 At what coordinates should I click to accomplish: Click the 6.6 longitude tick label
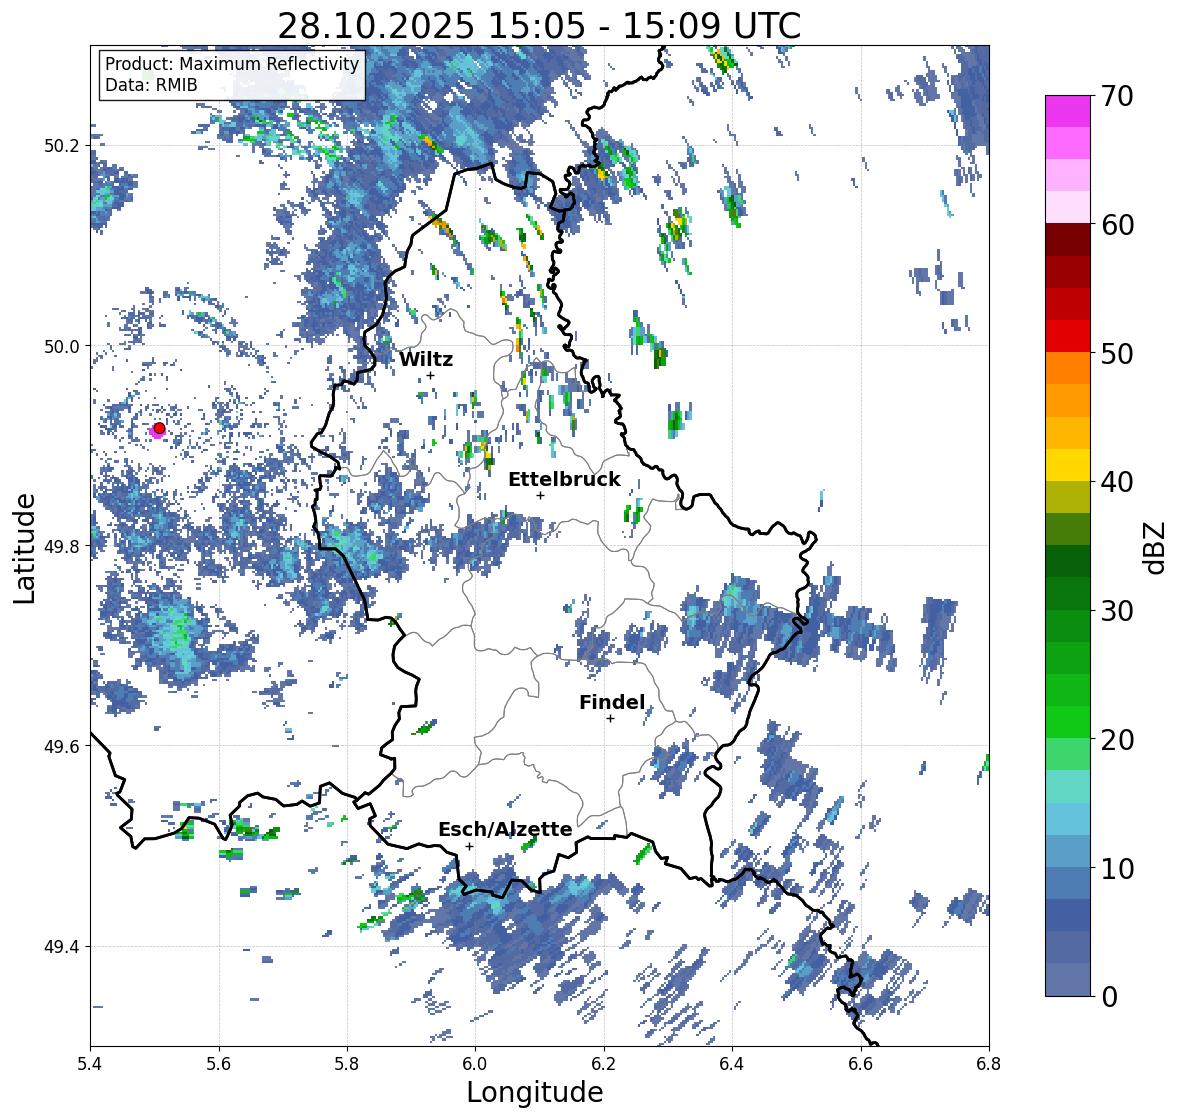tap(861, 1063)
